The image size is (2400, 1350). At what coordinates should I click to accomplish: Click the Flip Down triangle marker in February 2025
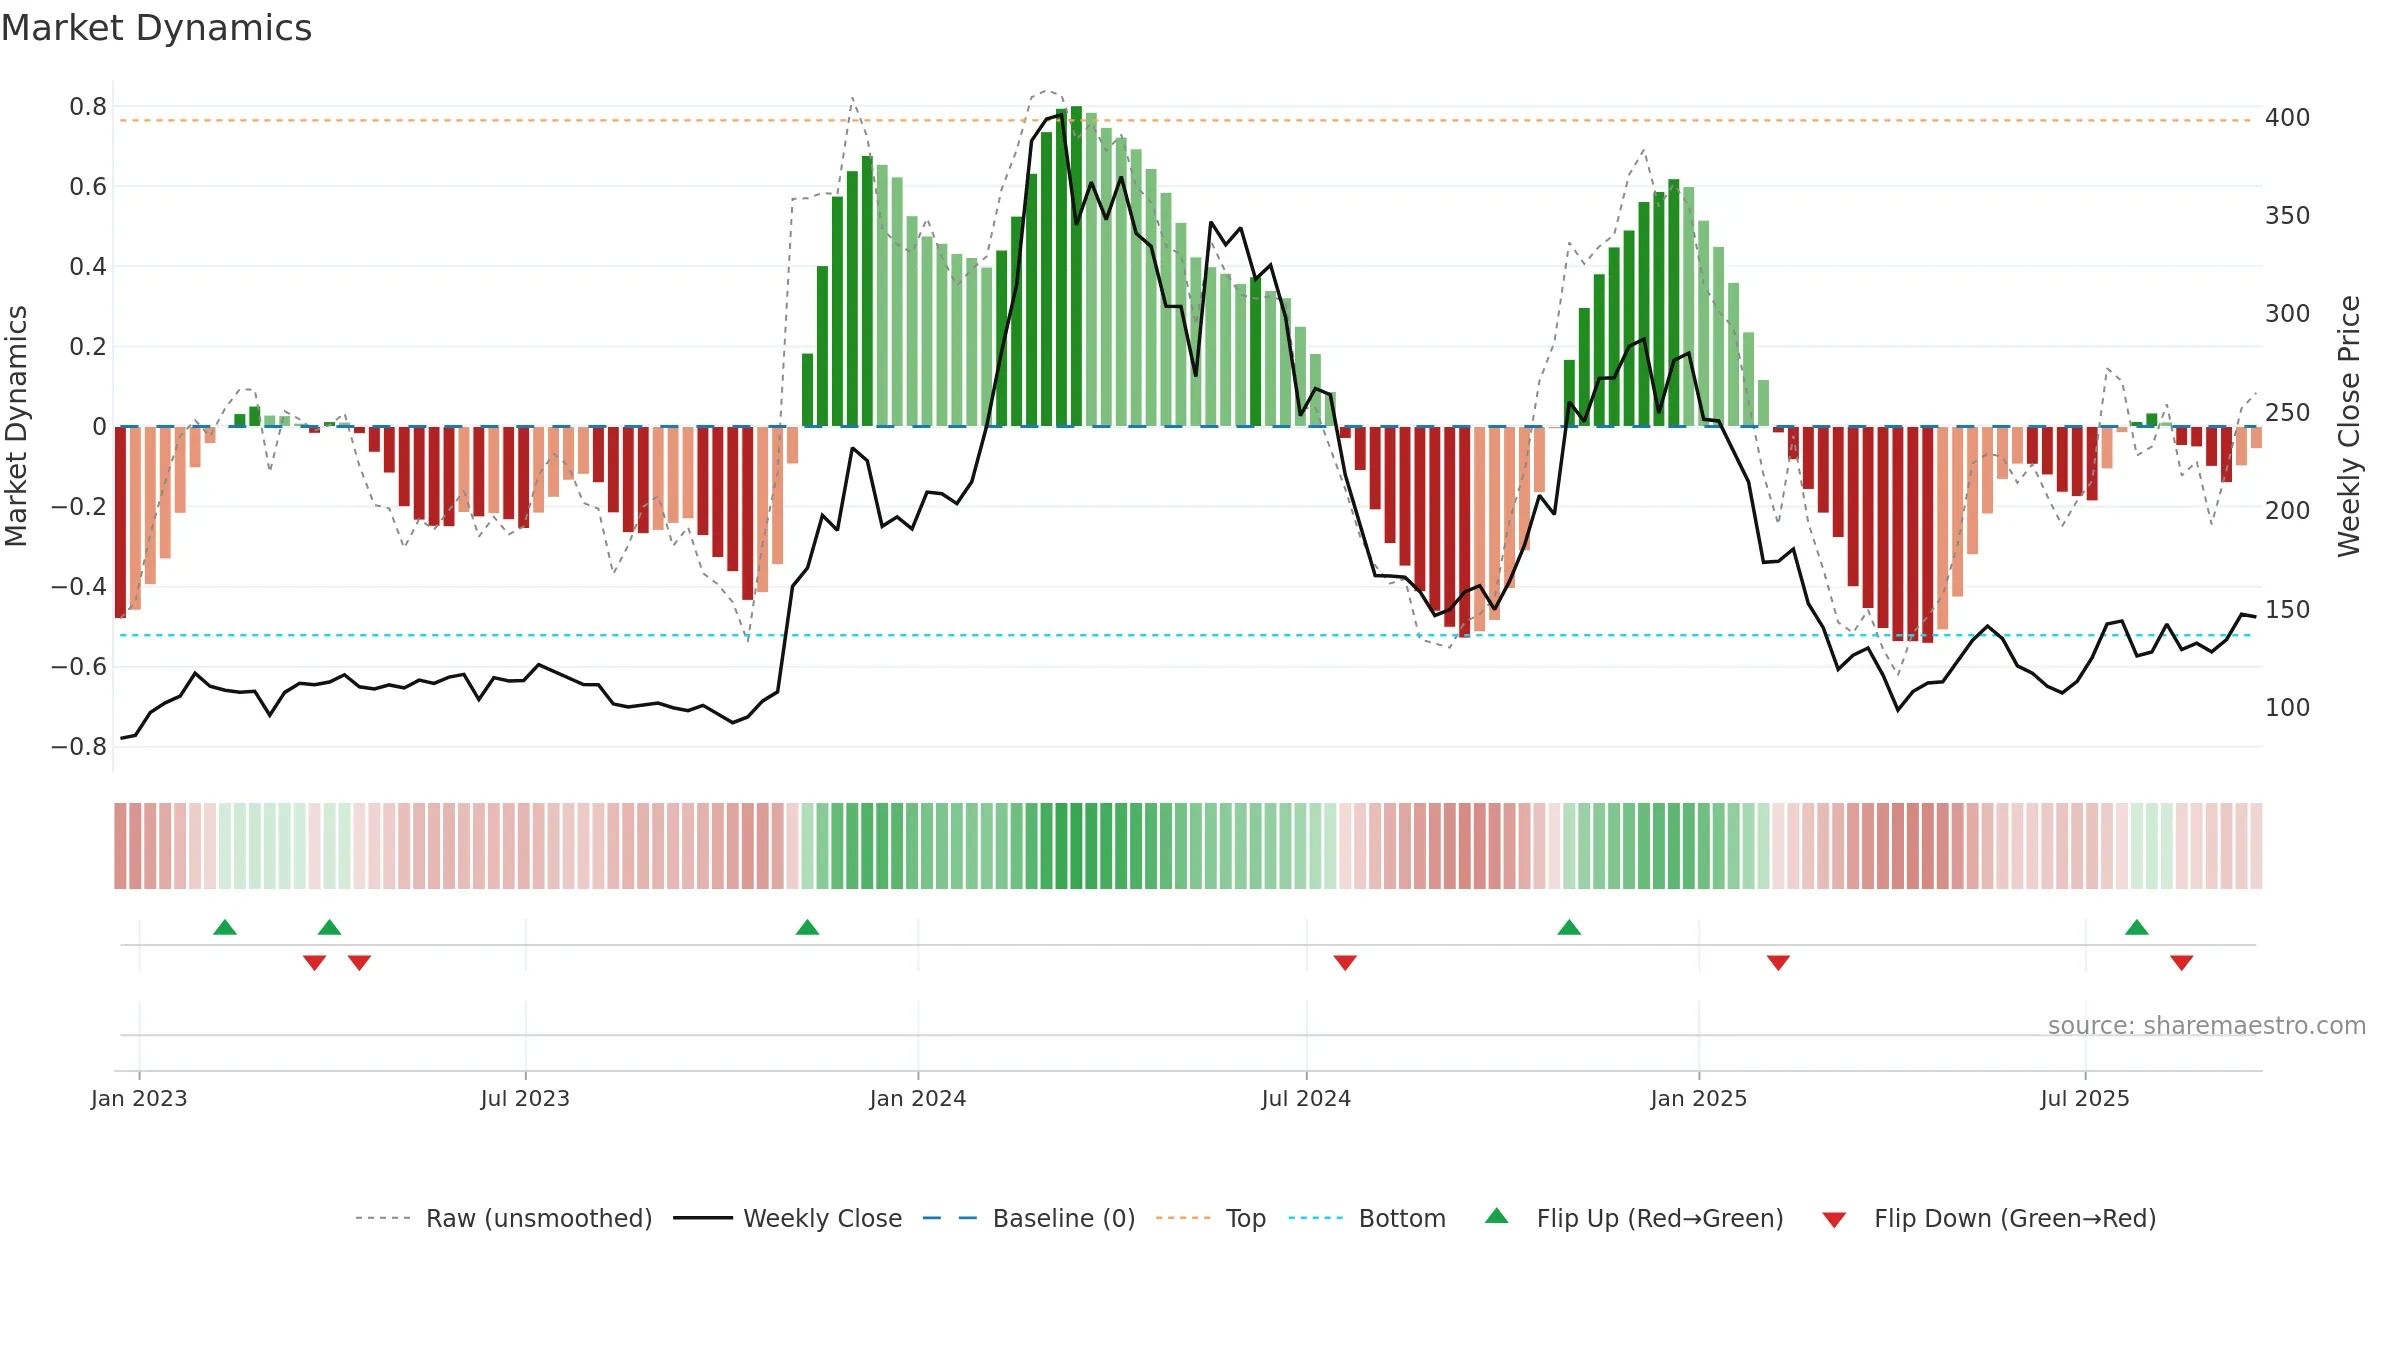coord(1778,962)
